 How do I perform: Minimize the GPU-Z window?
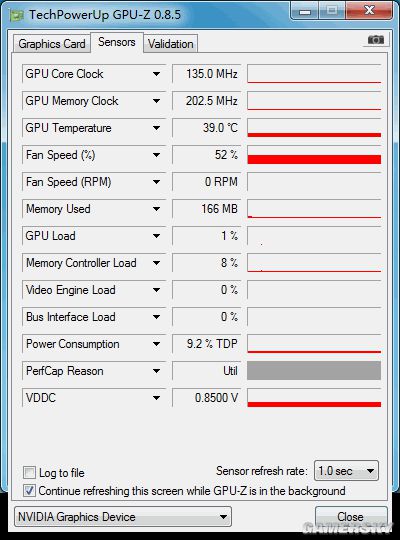tap(305, 11)
